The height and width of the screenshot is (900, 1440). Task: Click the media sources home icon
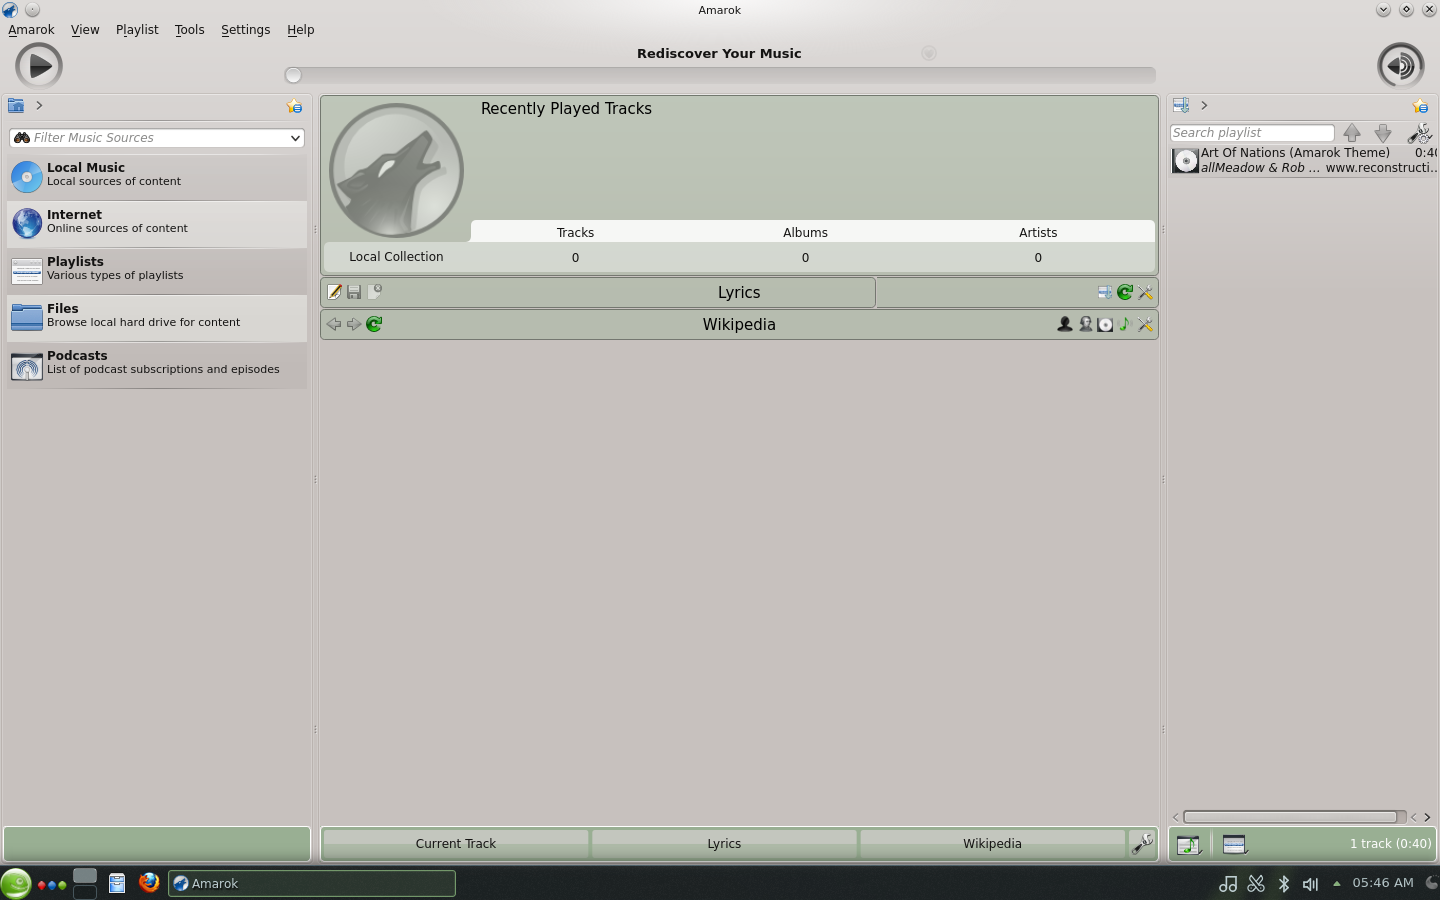15,105
